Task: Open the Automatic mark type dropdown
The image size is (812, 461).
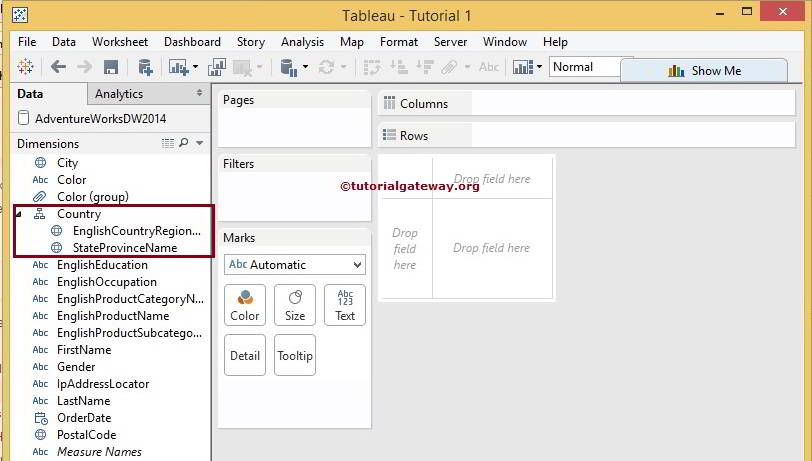Action: pyautogui.click(x=295, y=265)
